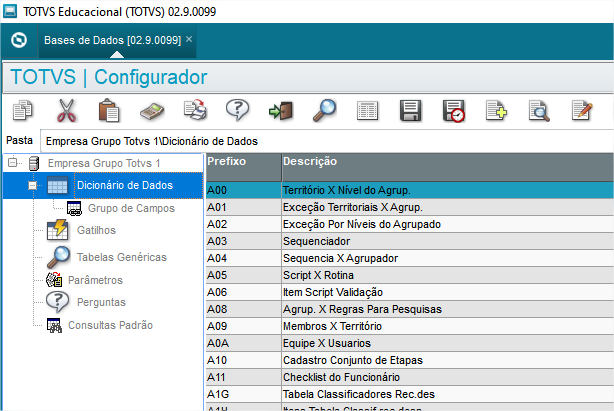The width and height of the screenshot is (614, 411).
Task: Click the A0A prefix cell
Action: 243,343
